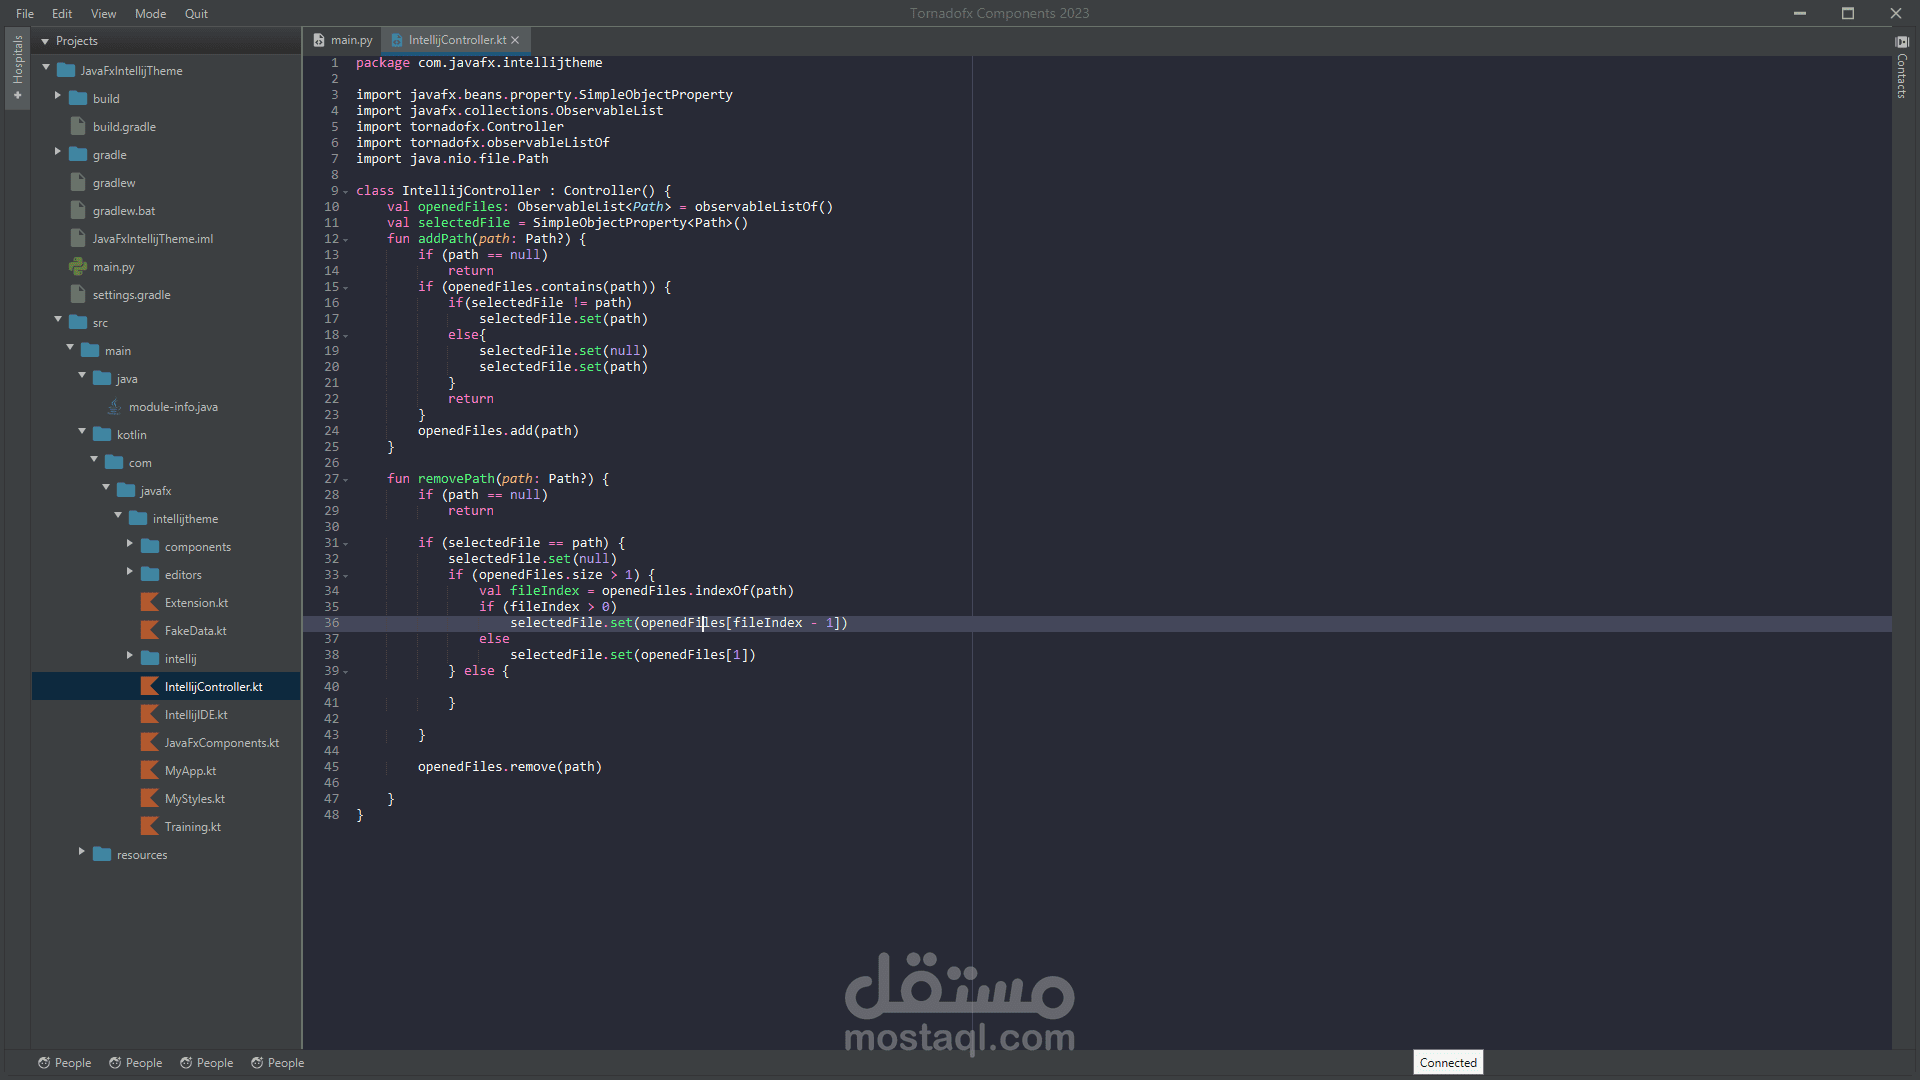The image size is (1920, 1080).
Task: Close the IntellijController.kt tab
Action: pyautogui.click(x=515, y=40)
